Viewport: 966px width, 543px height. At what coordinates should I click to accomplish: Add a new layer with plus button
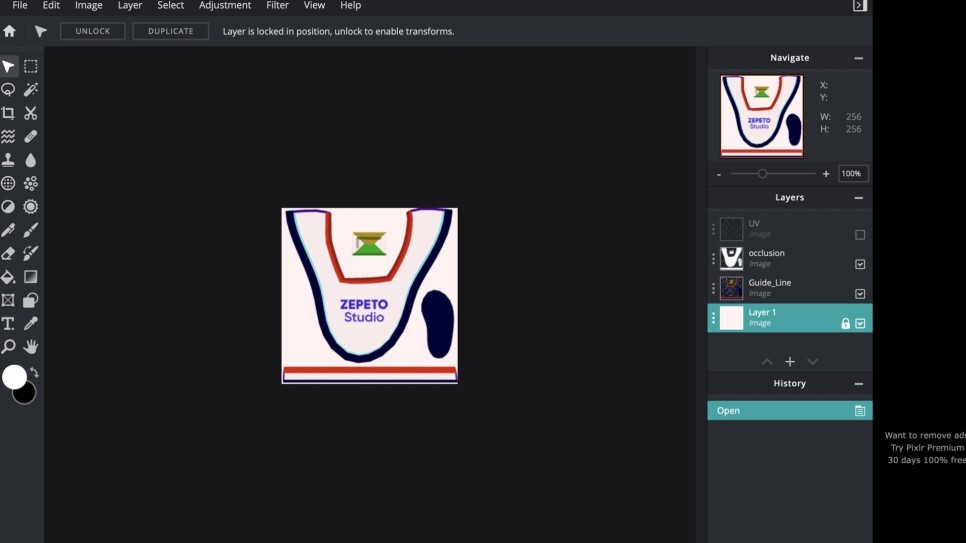click(790, 362)
